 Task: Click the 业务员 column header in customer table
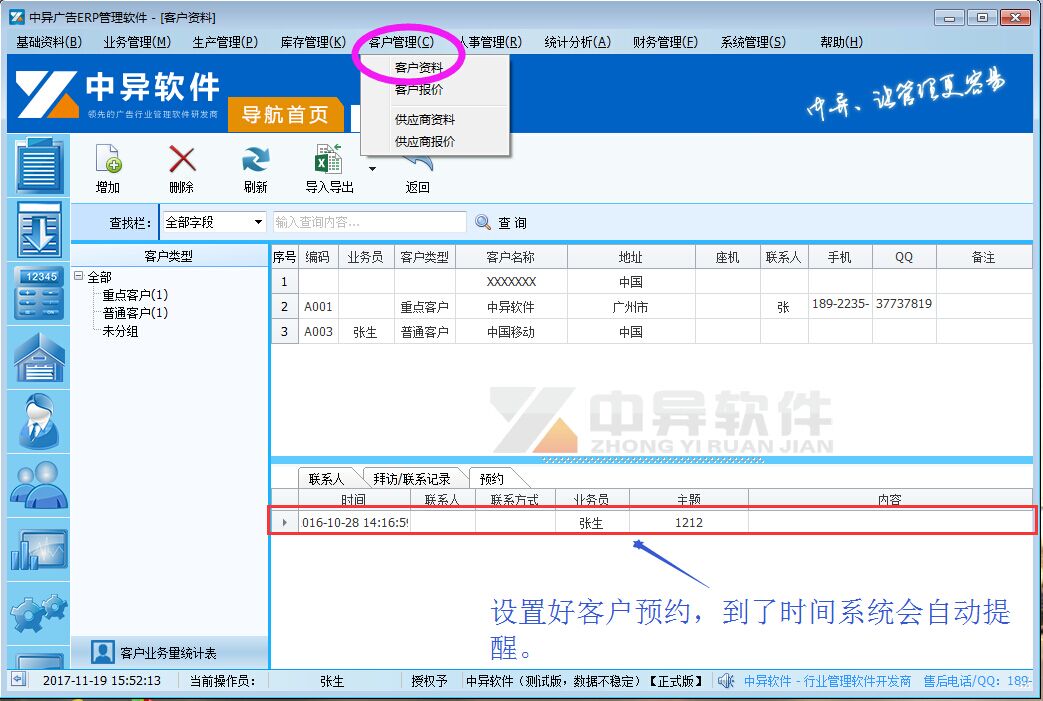(365, 257)
